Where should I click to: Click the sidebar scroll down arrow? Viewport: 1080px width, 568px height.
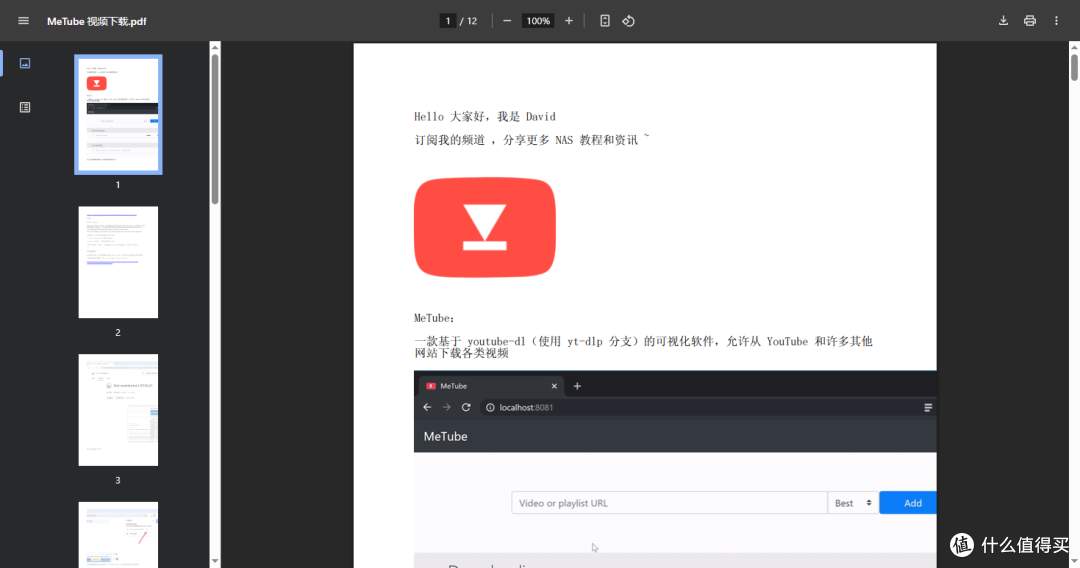click(x=215, y=561)
